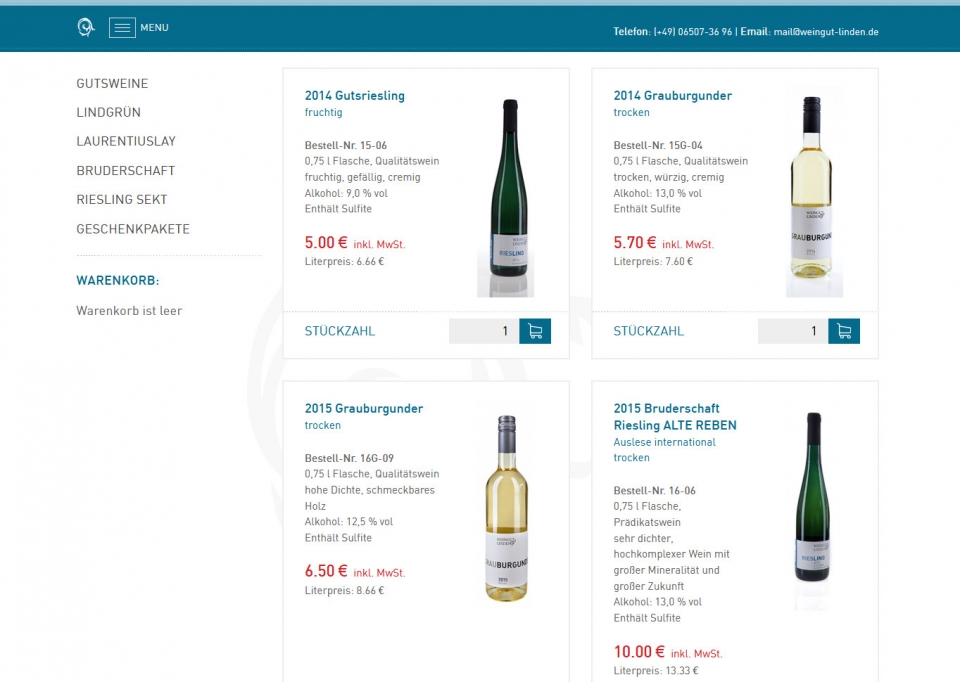The width and height of the screenshot is (960, 682).
Task: Click the 2014 Gutsriesling quantity field
Action: 484,331
